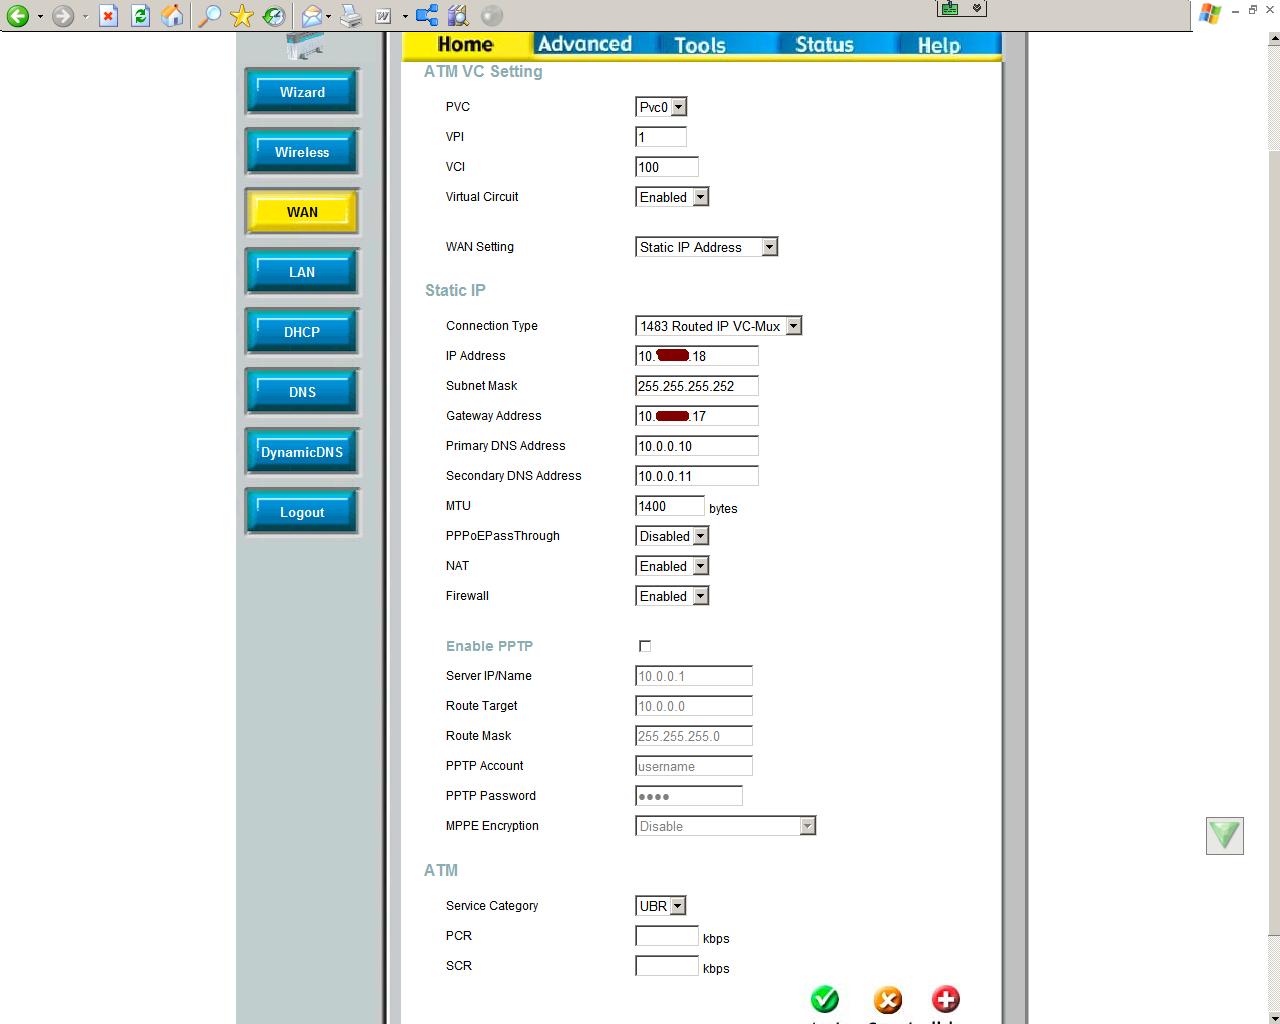
Task: Open the Tools tab
Action: [700, 44]
